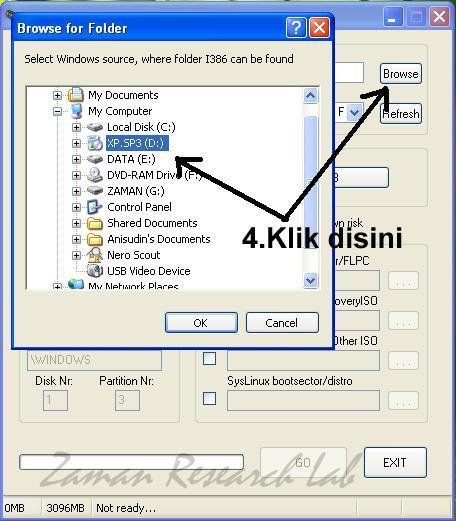Expand the Local Disk (C:) node

76,127
